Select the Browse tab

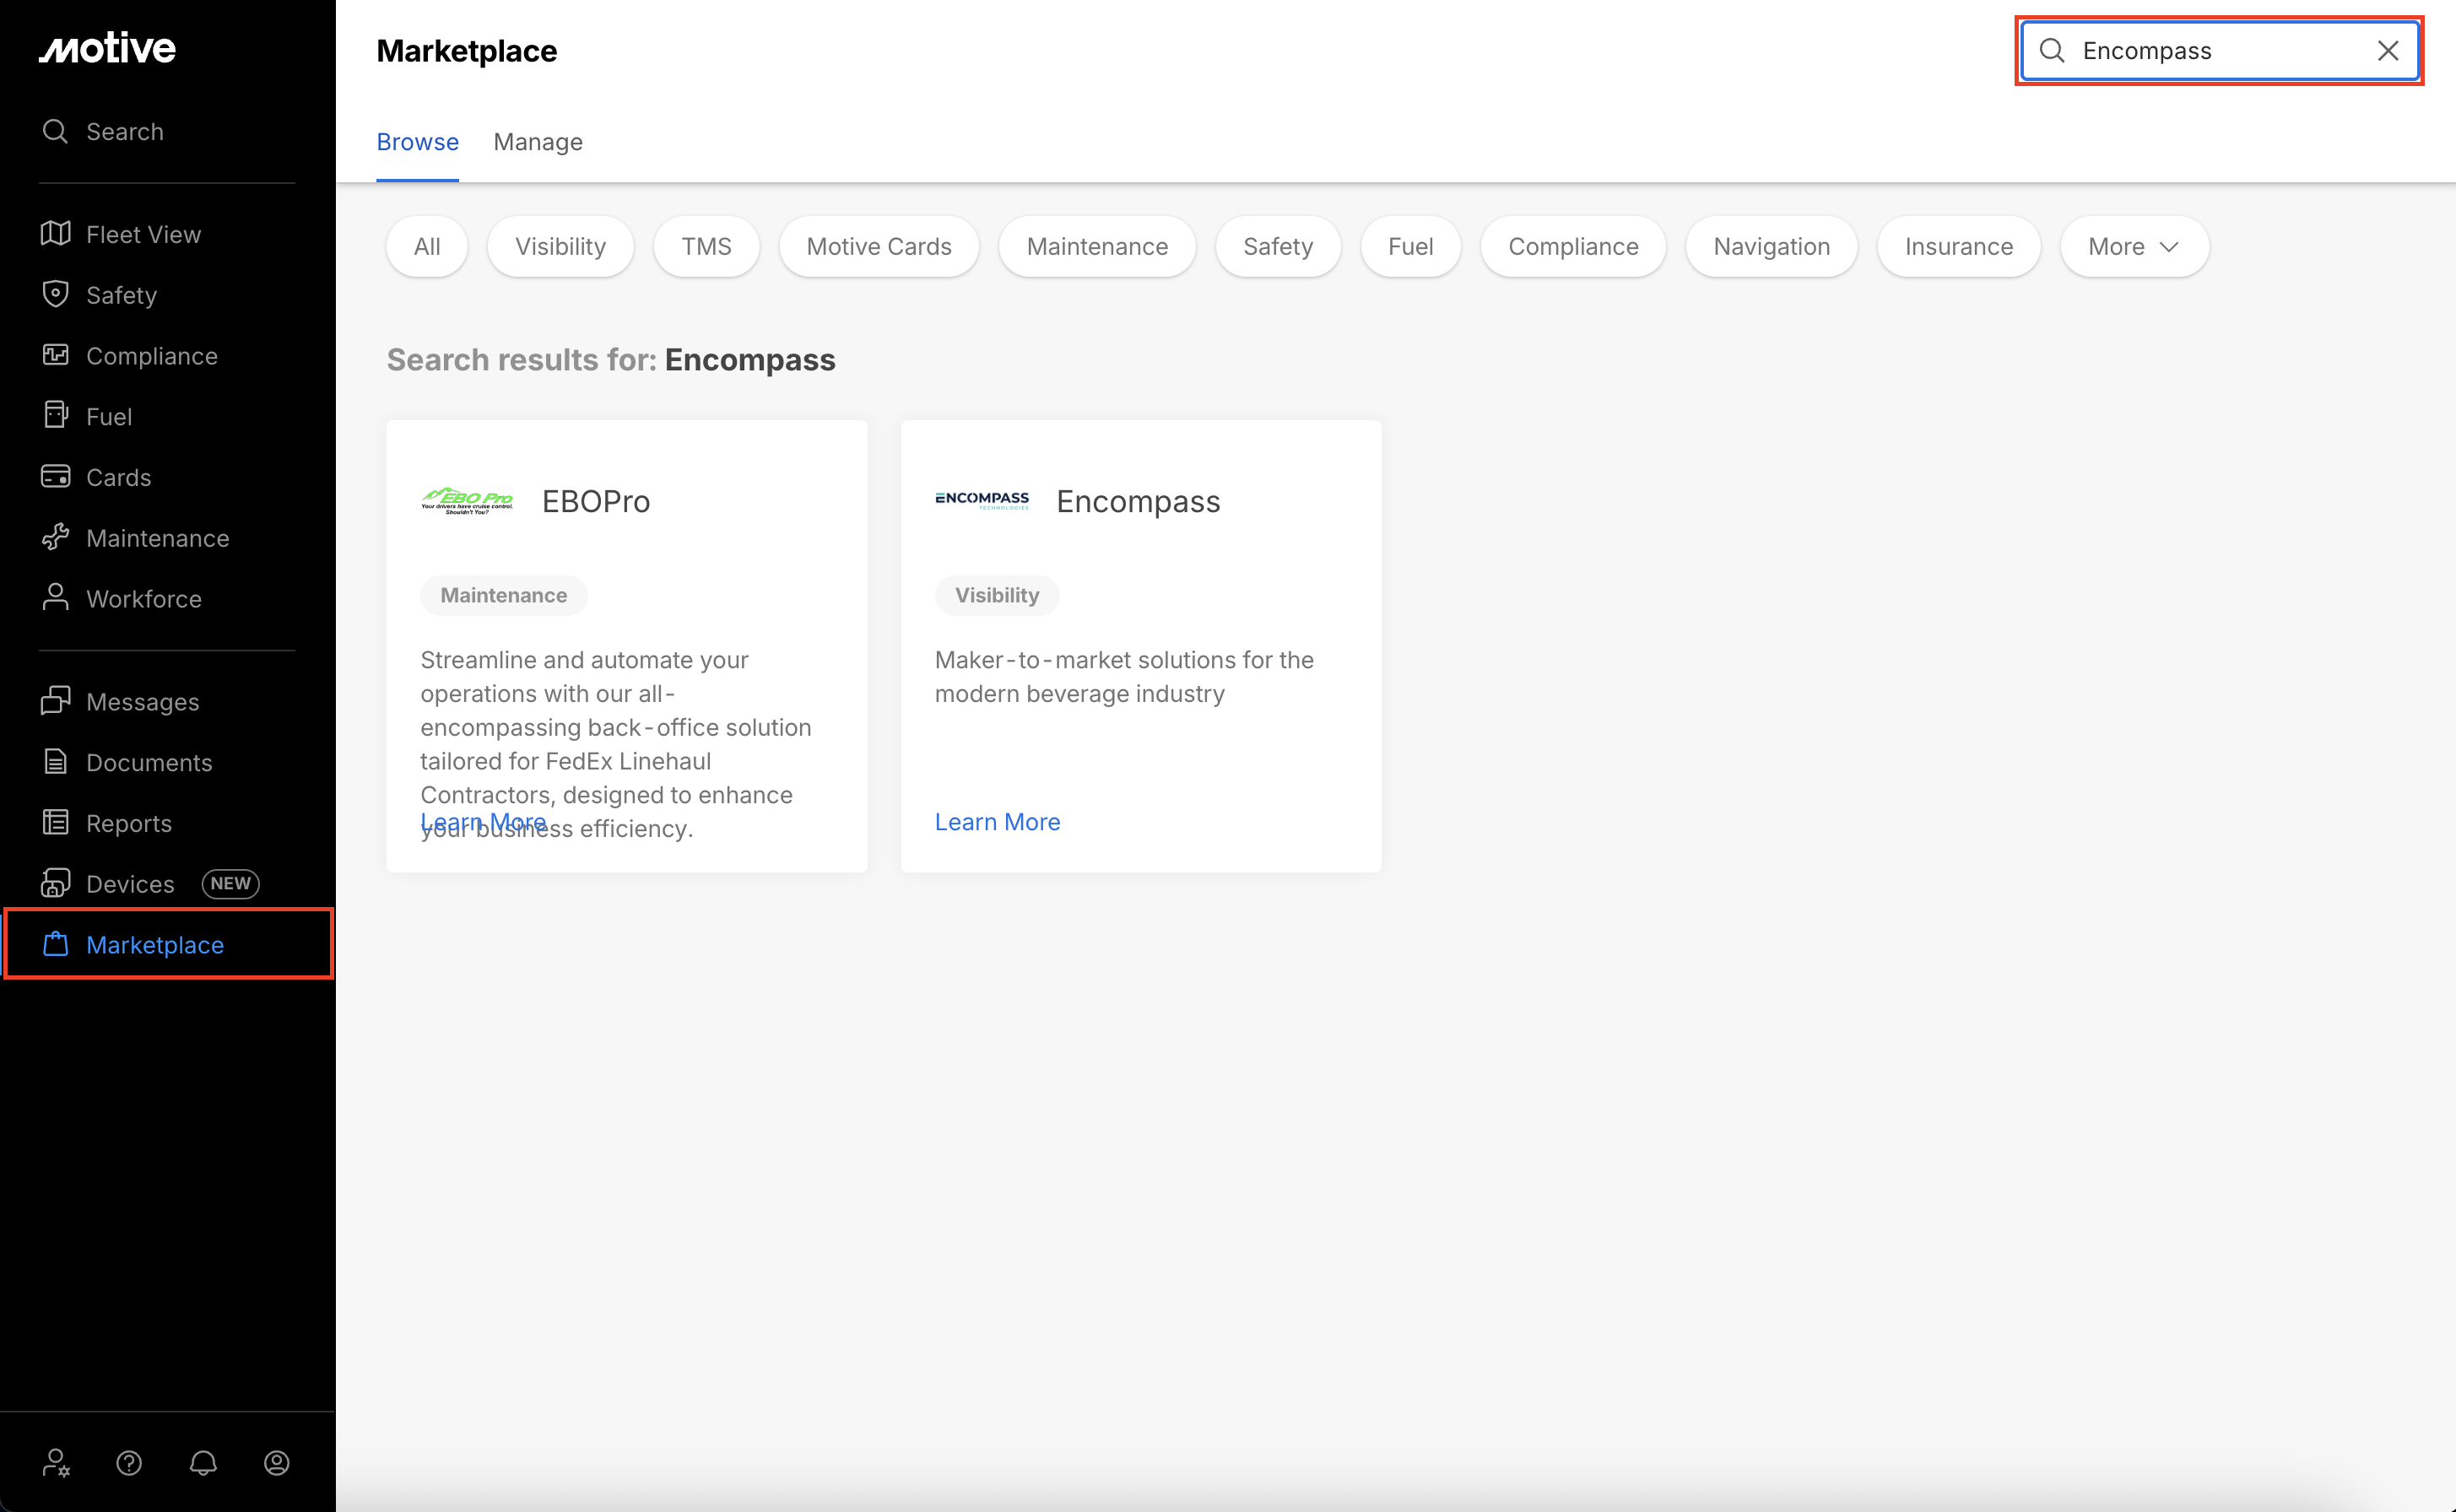[417, 142]
